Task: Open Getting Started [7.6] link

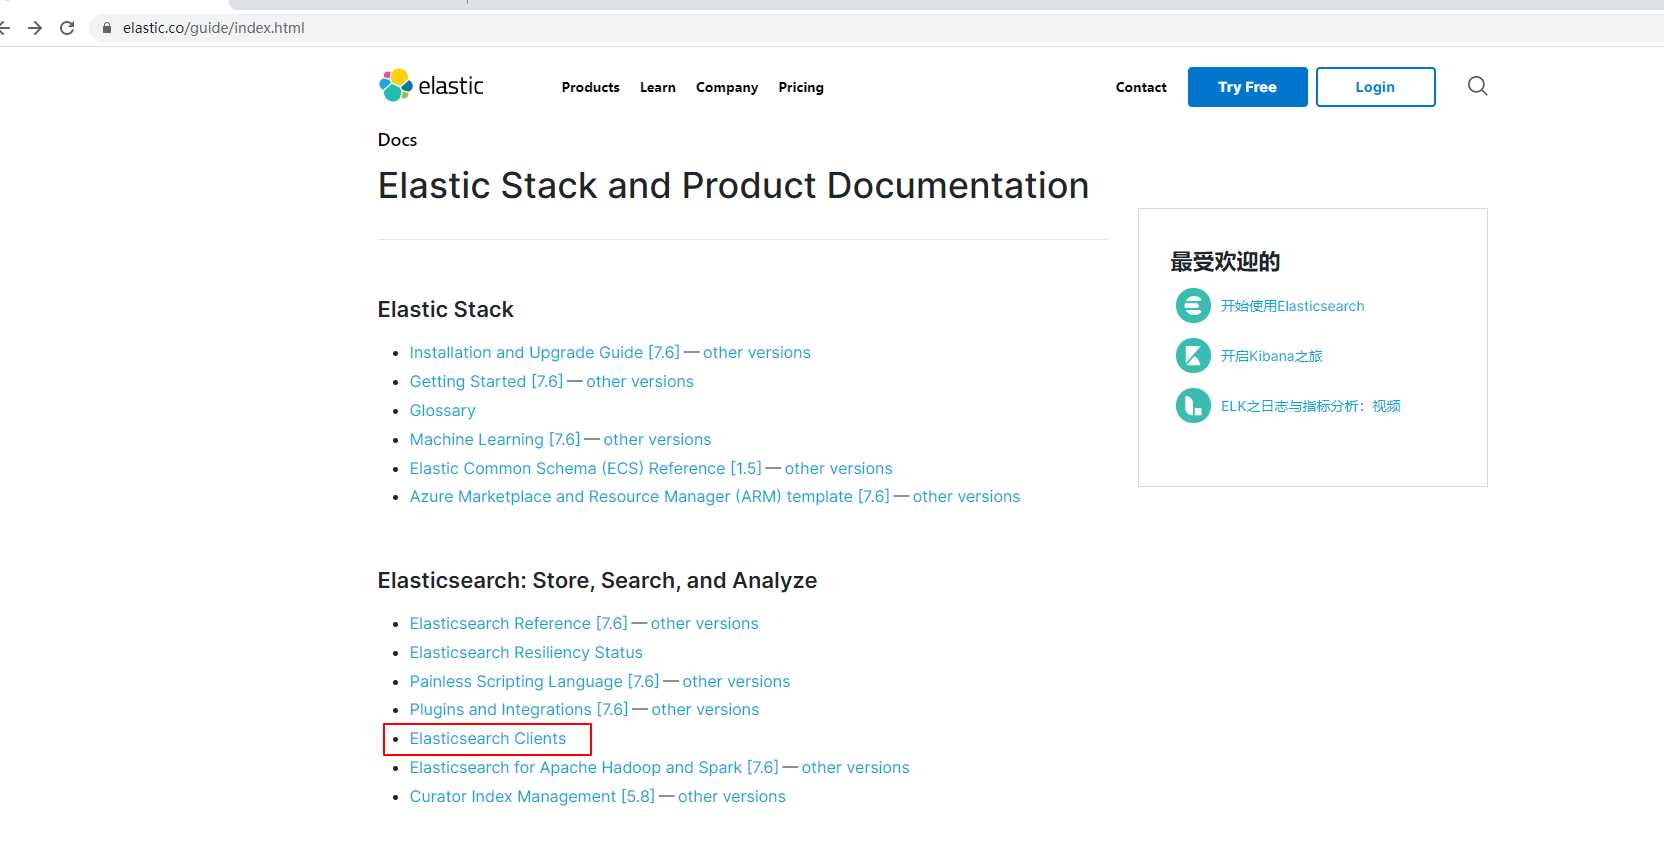Action: click(x=486, y=381)
